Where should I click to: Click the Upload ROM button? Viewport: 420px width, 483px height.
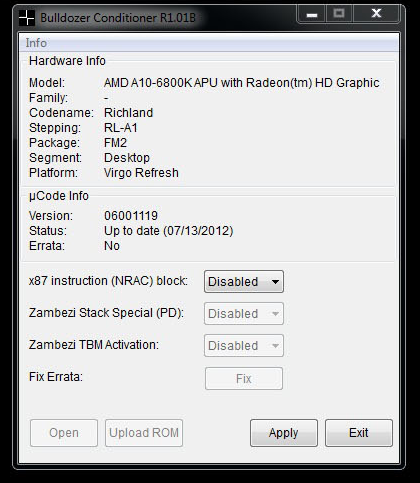144,433
